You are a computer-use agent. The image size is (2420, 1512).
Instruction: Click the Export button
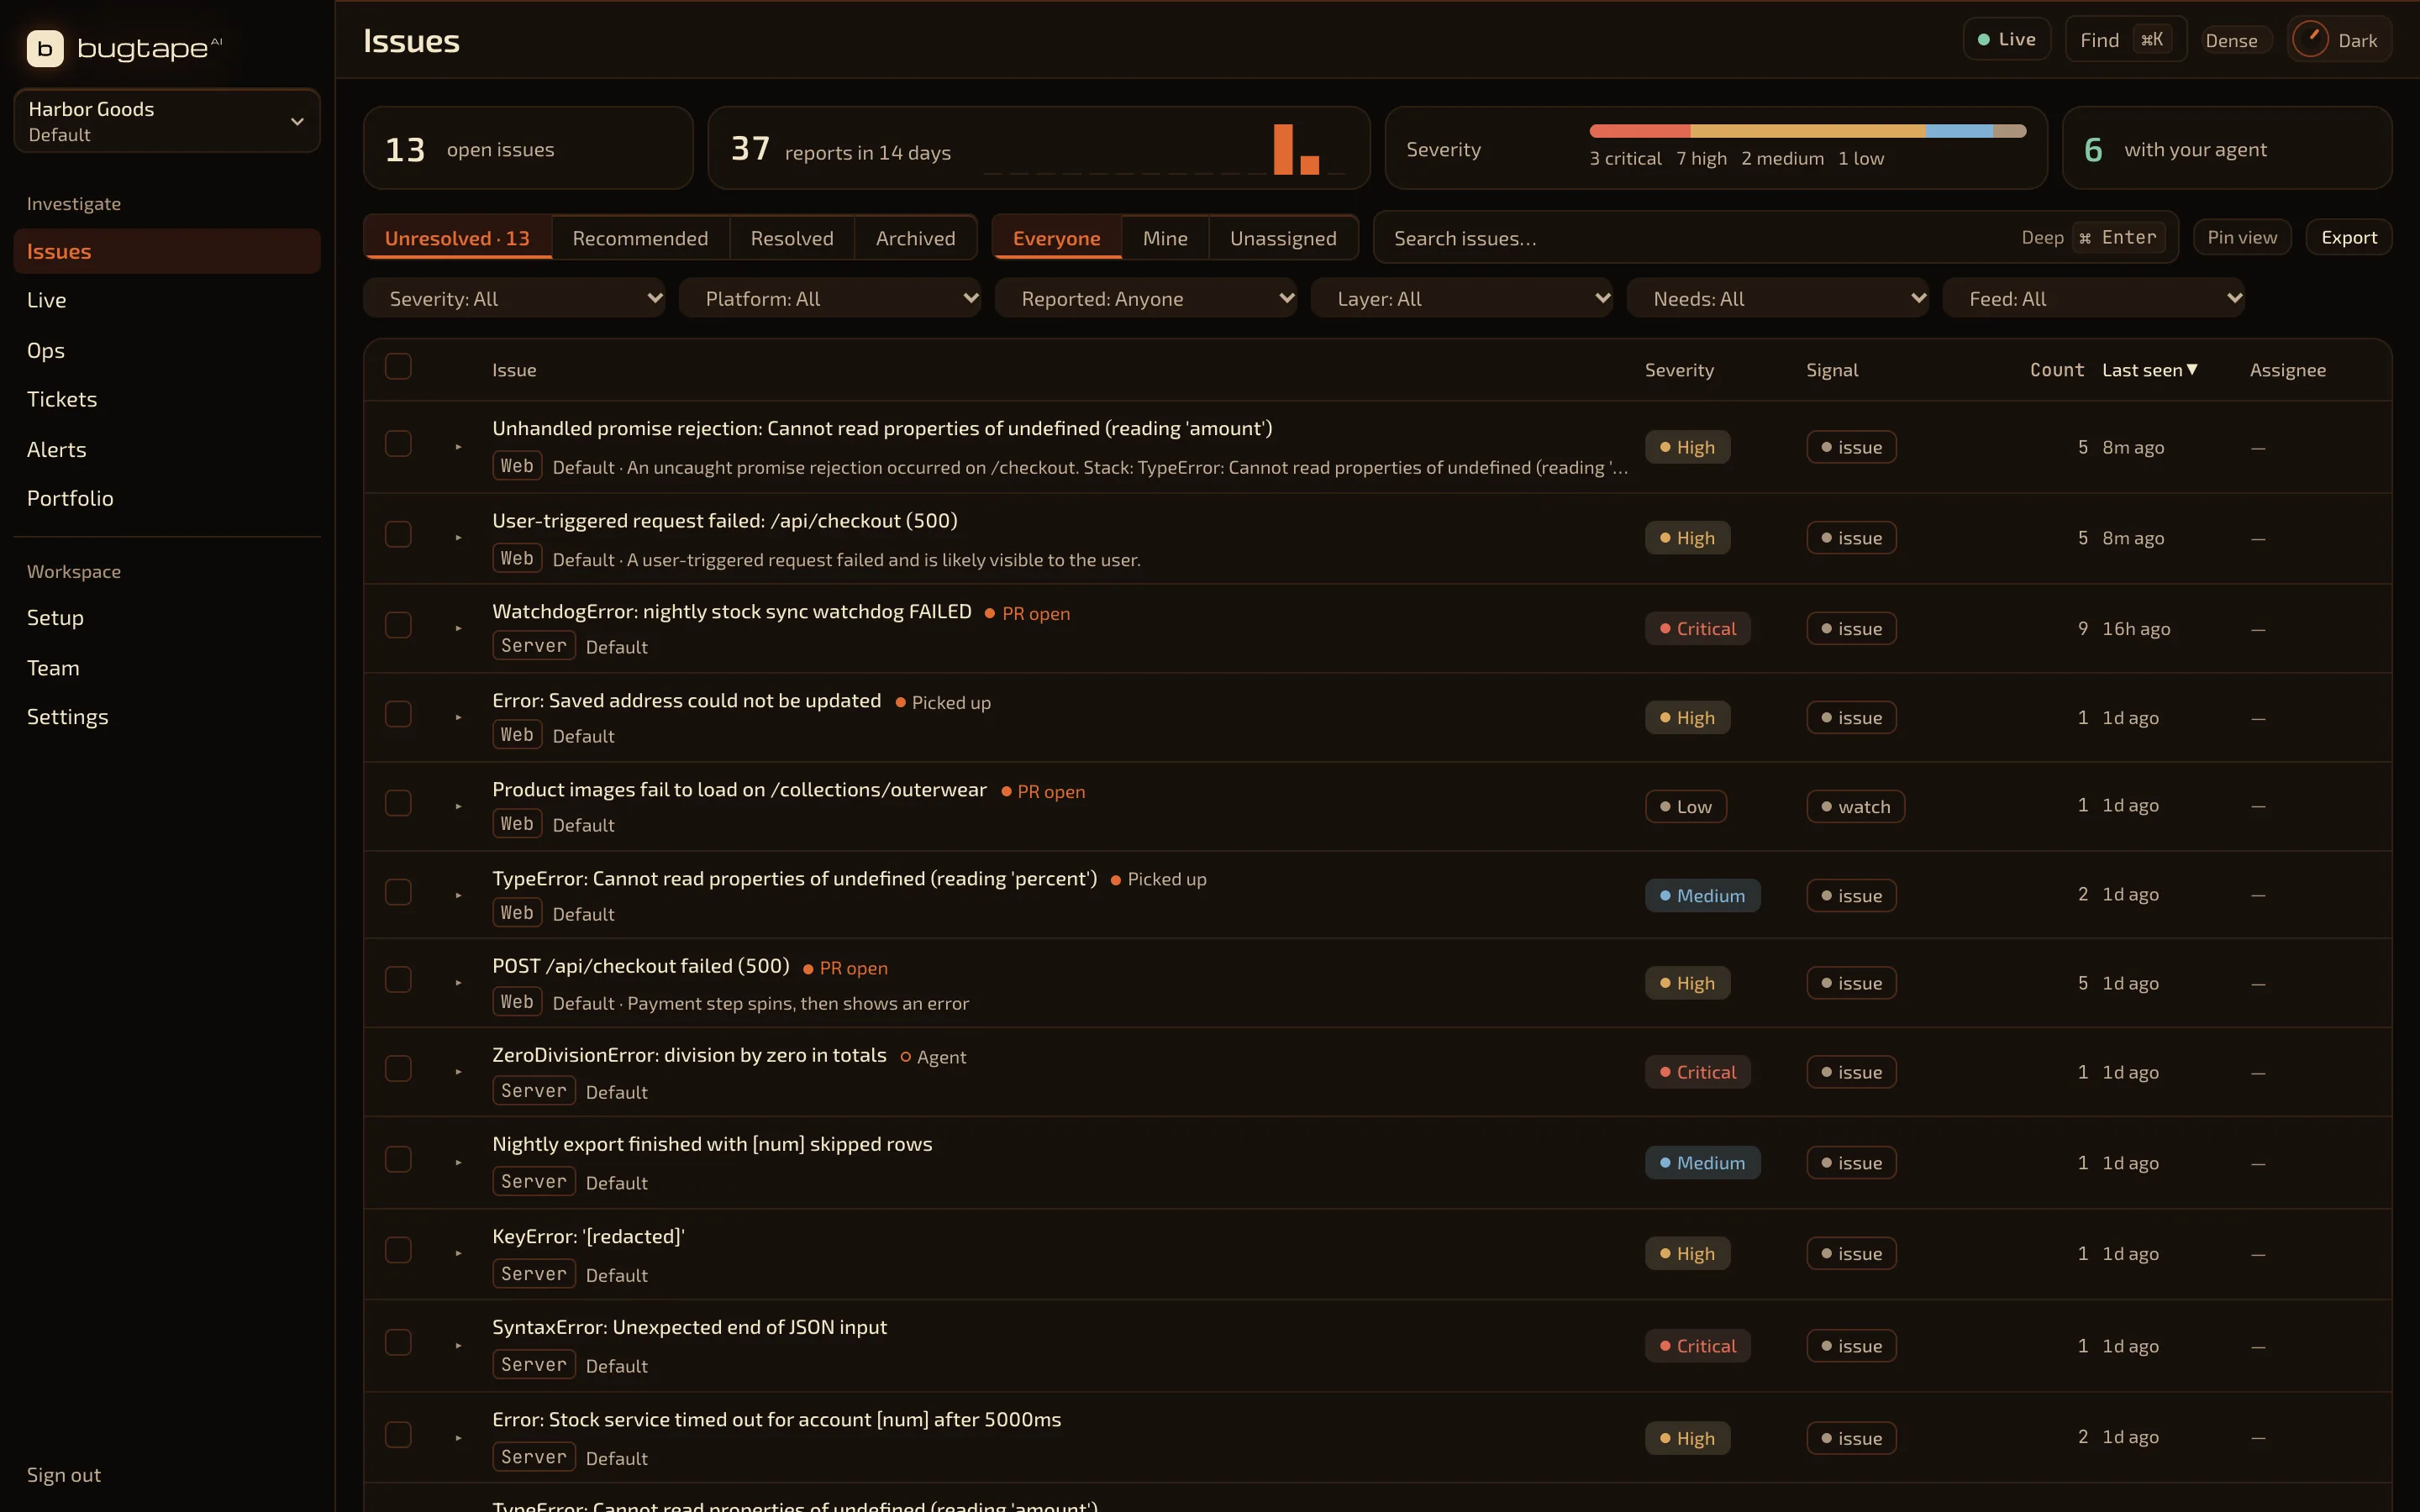tap(2349, 237)
